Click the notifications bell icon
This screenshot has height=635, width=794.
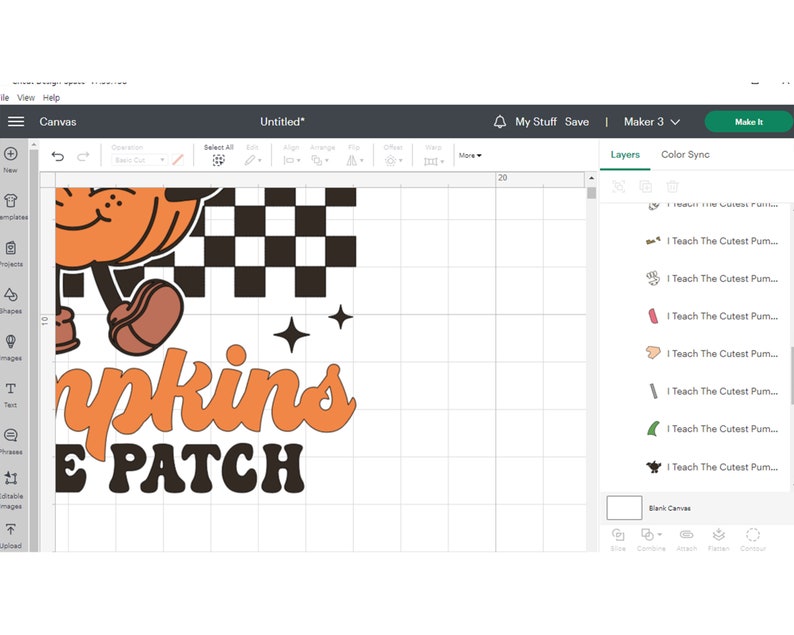(499, 122)
